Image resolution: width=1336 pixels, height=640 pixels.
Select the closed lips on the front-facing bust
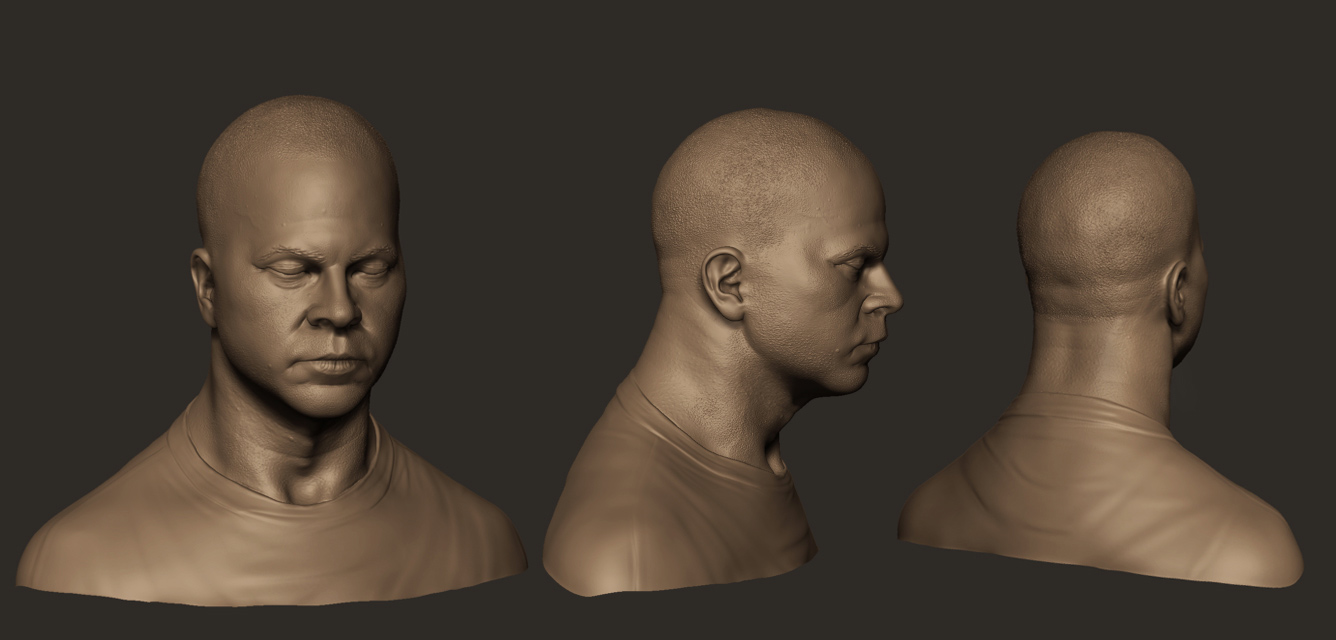click(x=335, y=363)
